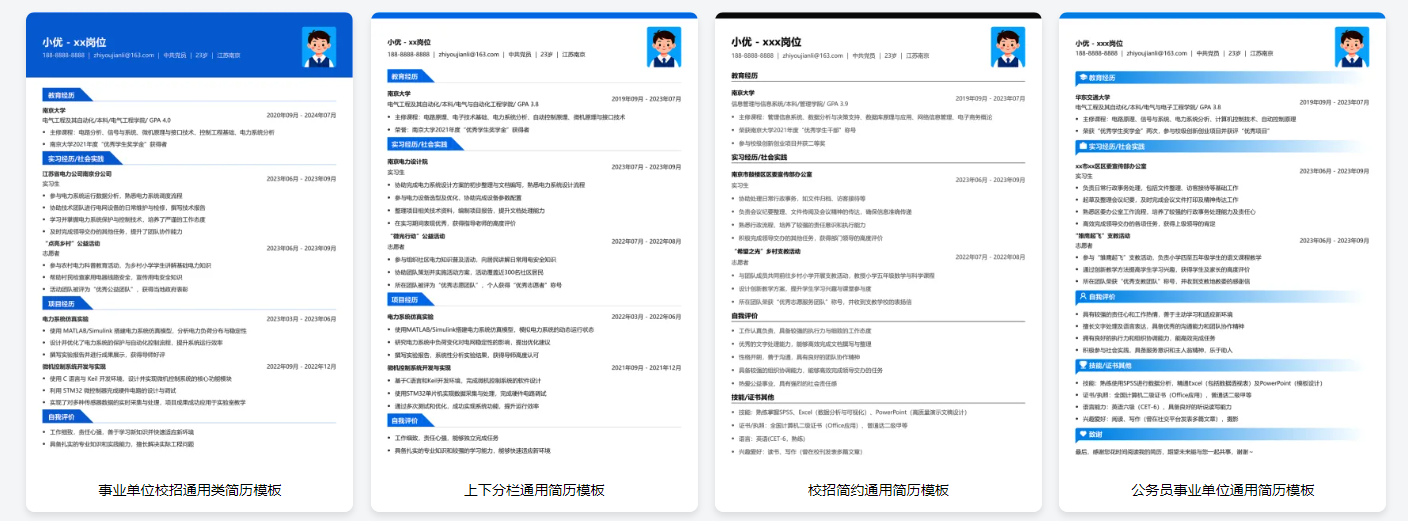Open the 校招简约通用简历模板 caption link
Viewport: 1408px width, 521px height.
pyautogui.click(x=878, y=490)
